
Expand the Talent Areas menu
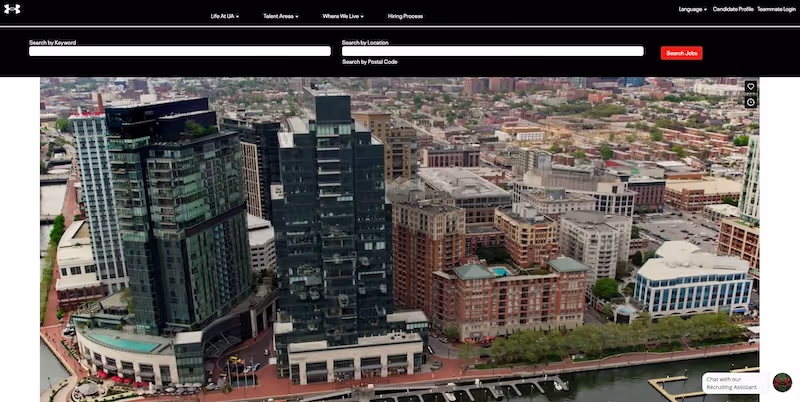(x=281, y=16)
